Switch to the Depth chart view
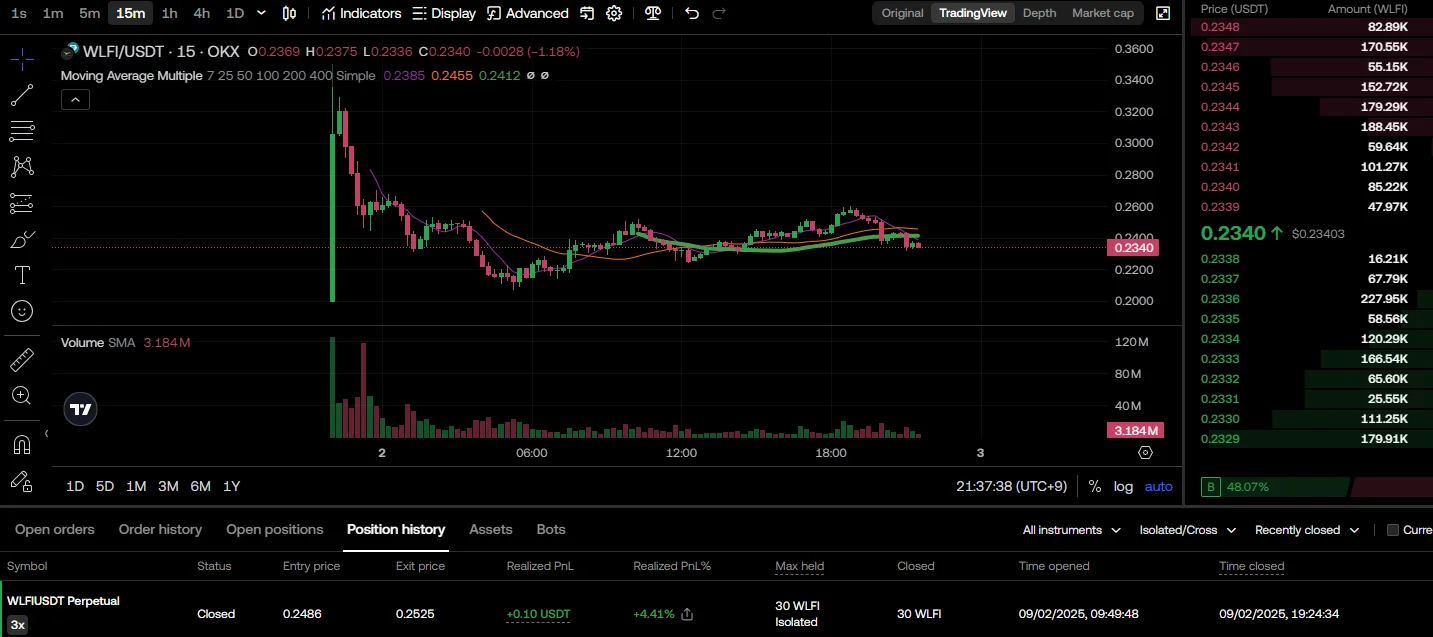 pyautogui.click(x=1039, y=13)
